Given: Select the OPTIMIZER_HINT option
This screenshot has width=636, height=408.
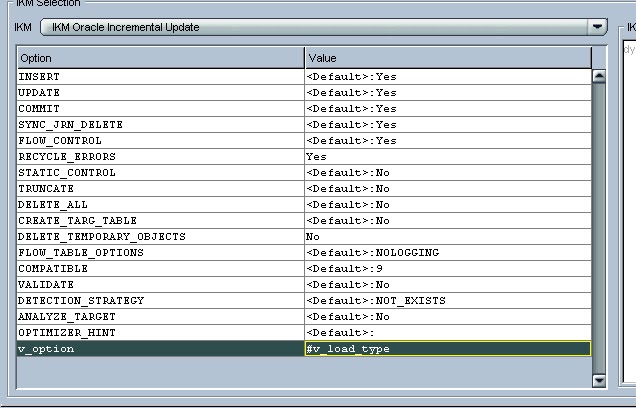Looking at the screenshot, I should pos(161,333).
